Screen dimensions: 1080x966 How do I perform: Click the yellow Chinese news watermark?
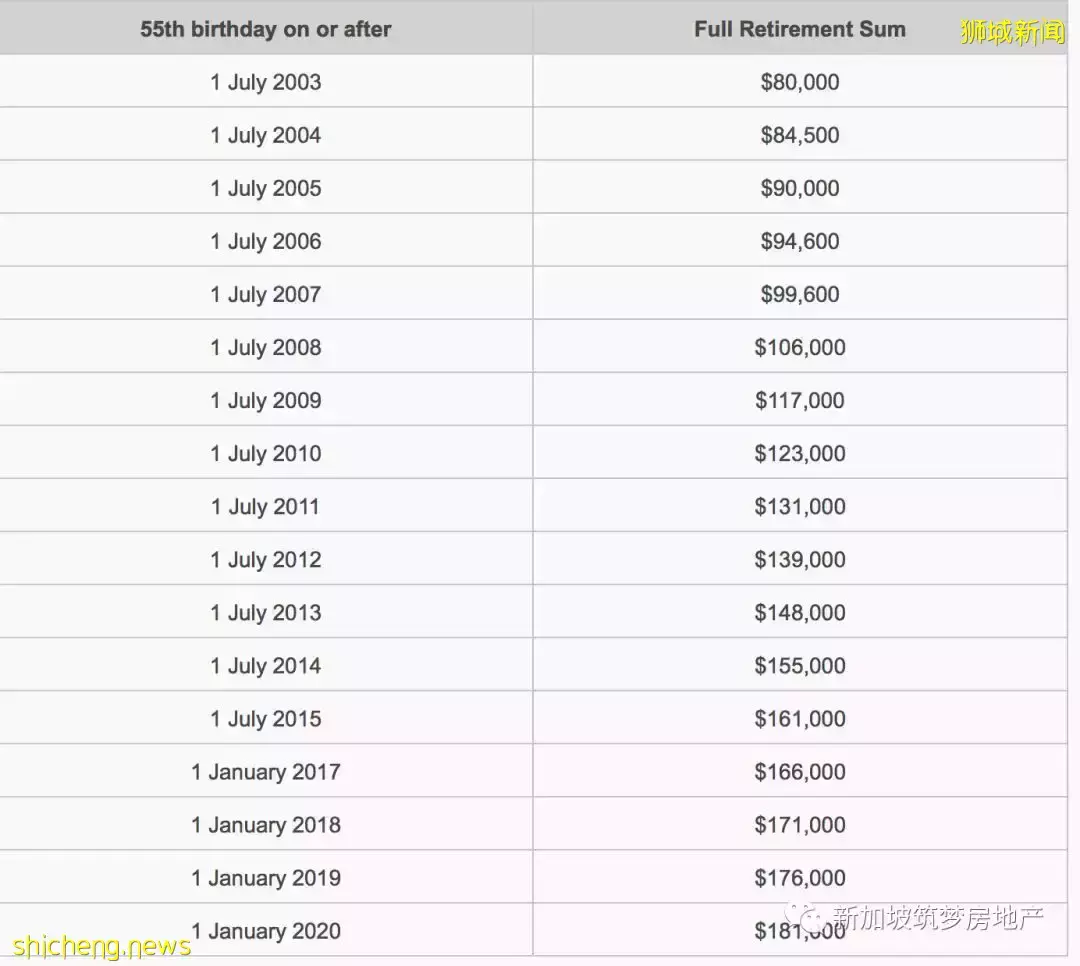[1012, 32]
